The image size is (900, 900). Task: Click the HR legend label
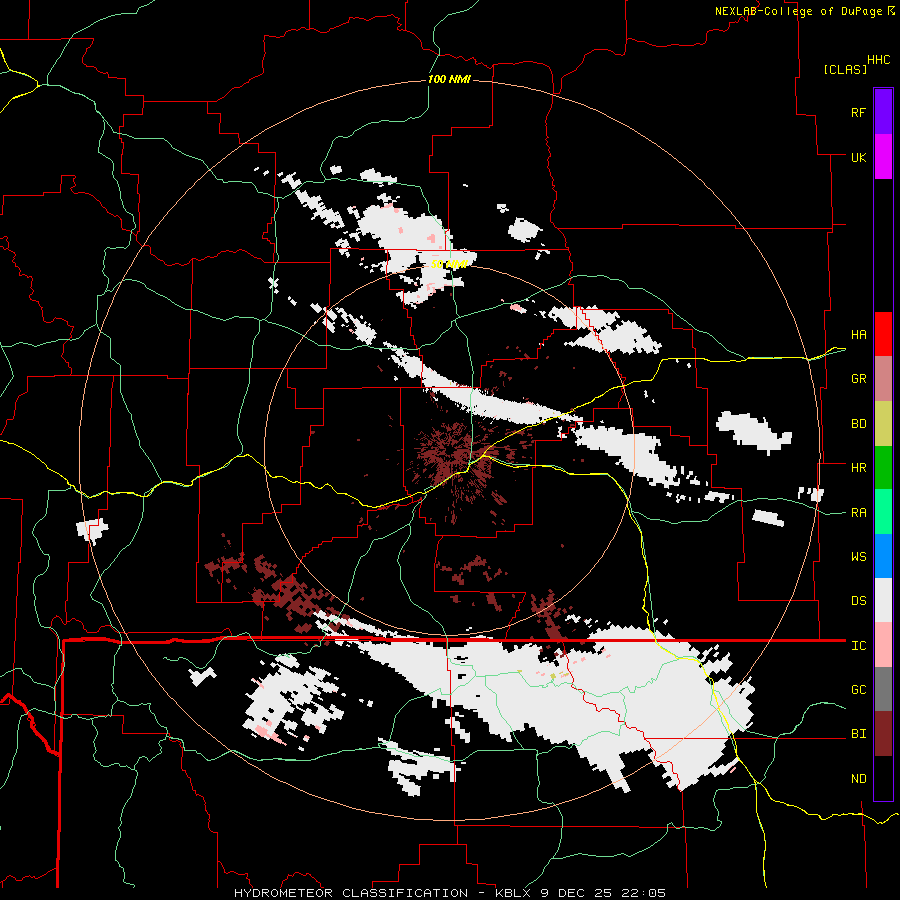pos(858,468)
